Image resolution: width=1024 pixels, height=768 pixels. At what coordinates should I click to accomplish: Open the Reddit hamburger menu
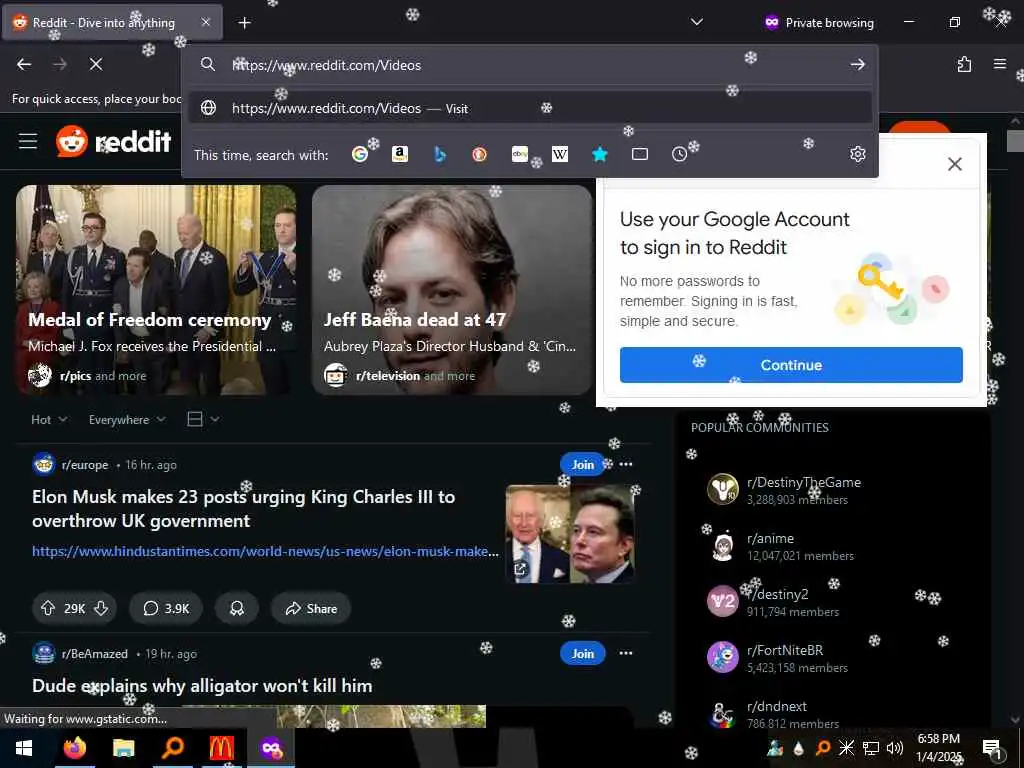(28, 141)
